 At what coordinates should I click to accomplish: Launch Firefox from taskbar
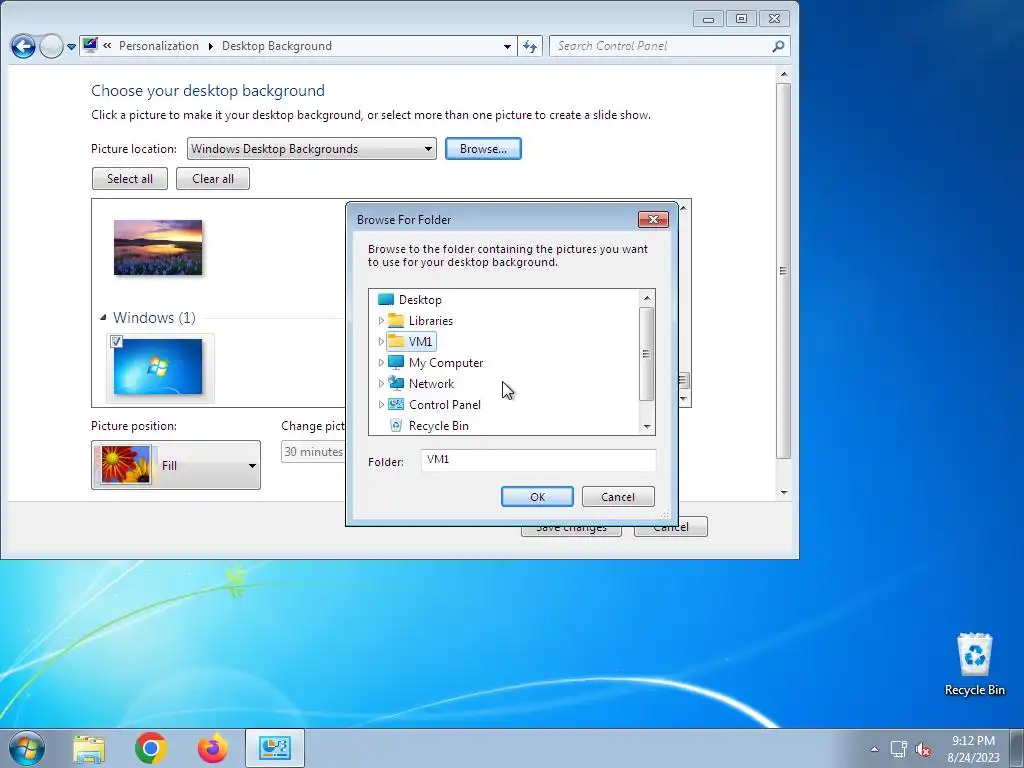click(213, 748)
